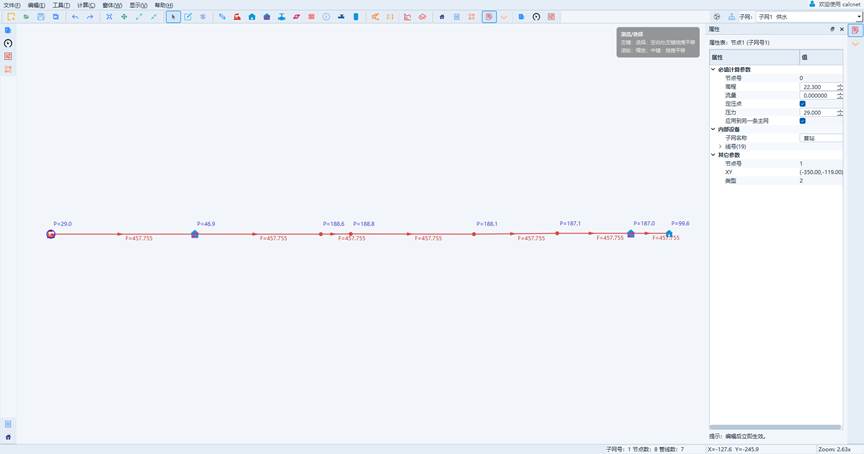Screen dimensions: 864x454
Task: Select the arrow pointer tool
Action: pos(173,17)
